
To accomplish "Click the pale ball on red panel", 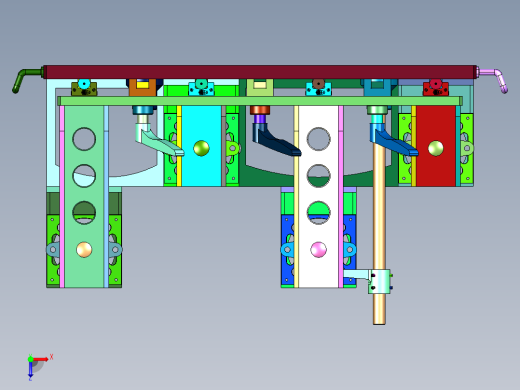I will coord(436,148).
